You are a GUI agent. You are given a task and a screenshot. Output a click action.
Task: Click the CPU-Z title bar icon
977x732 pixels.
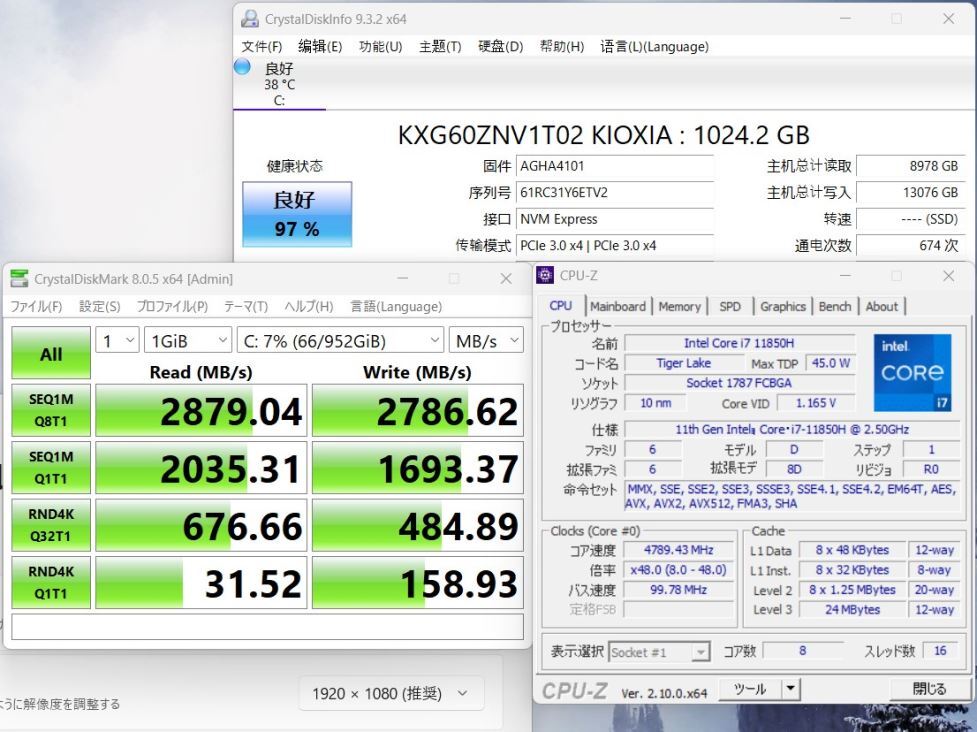tap(545, 275)
